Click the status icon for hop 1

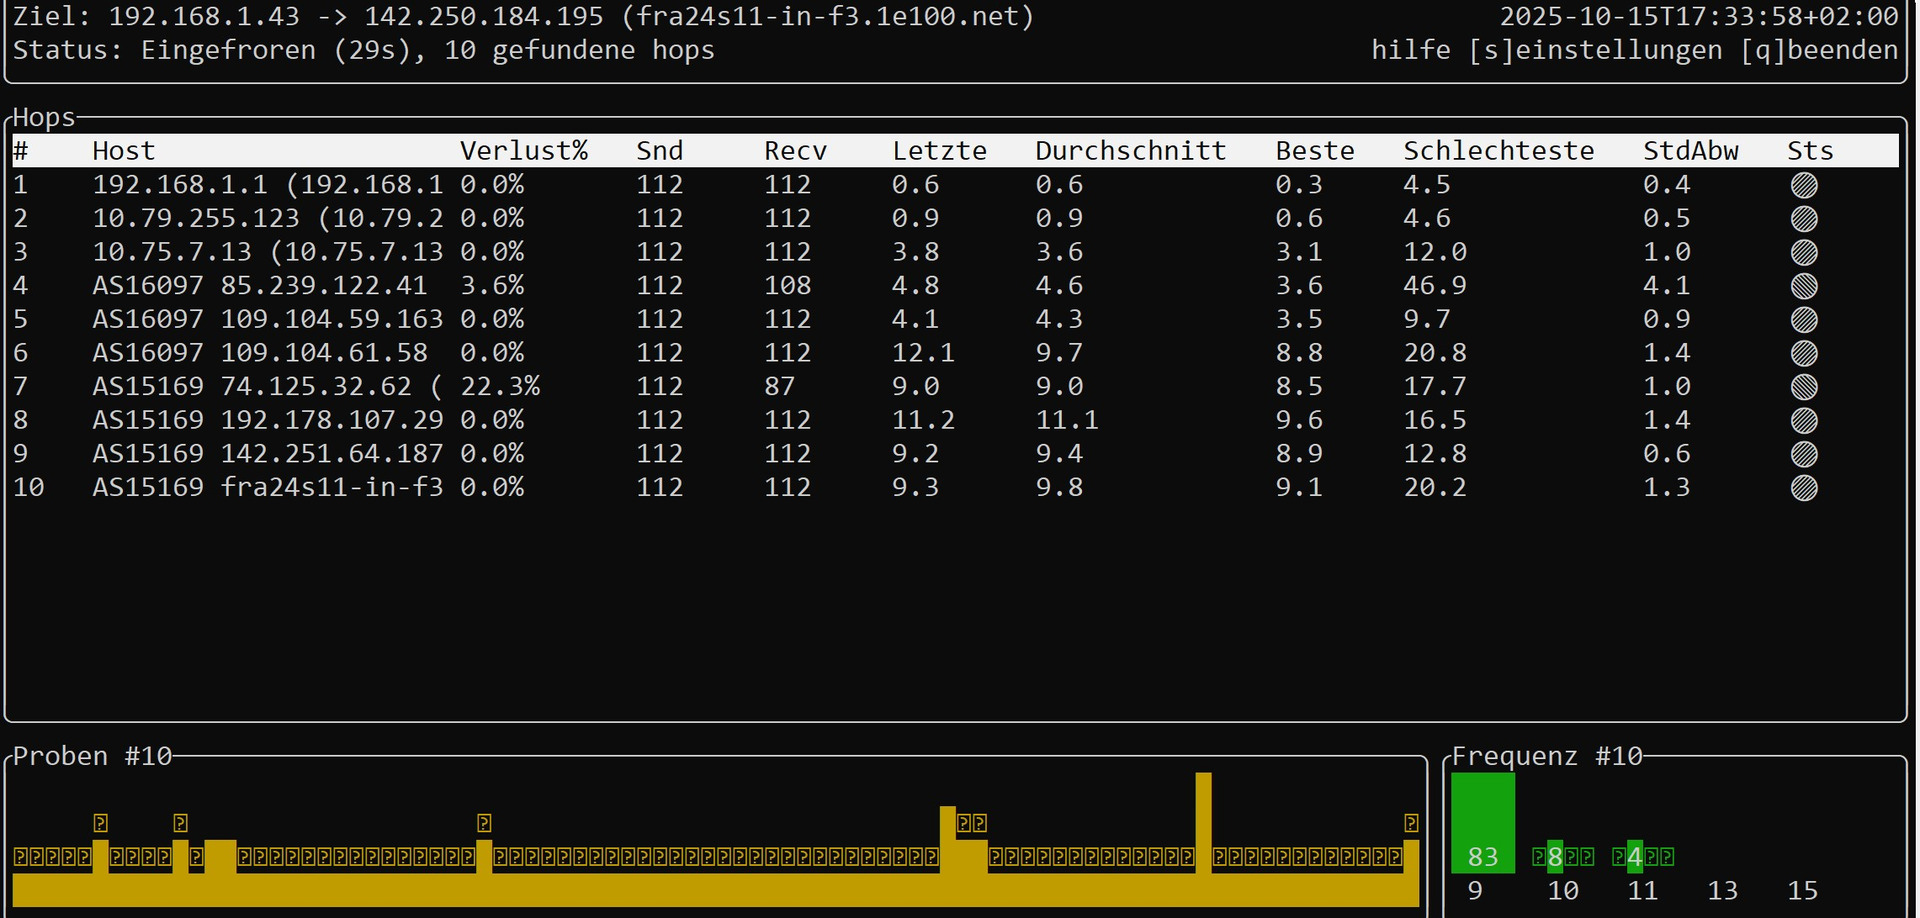(1804, 185)
